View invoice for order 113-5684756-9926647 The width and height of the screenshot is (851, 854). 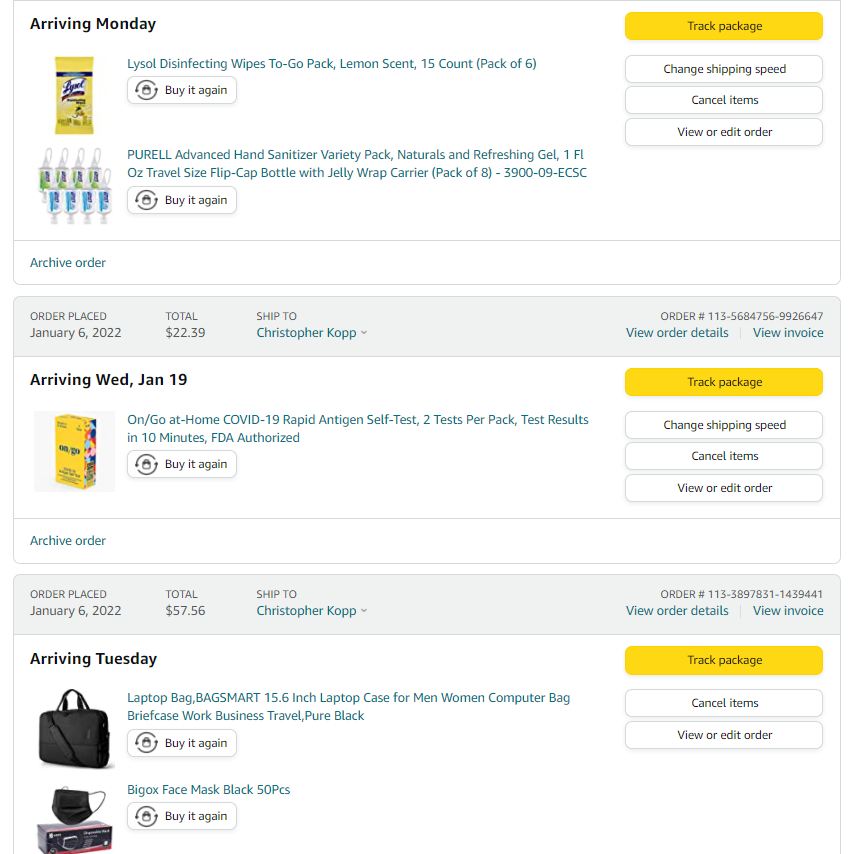[788, 333]
